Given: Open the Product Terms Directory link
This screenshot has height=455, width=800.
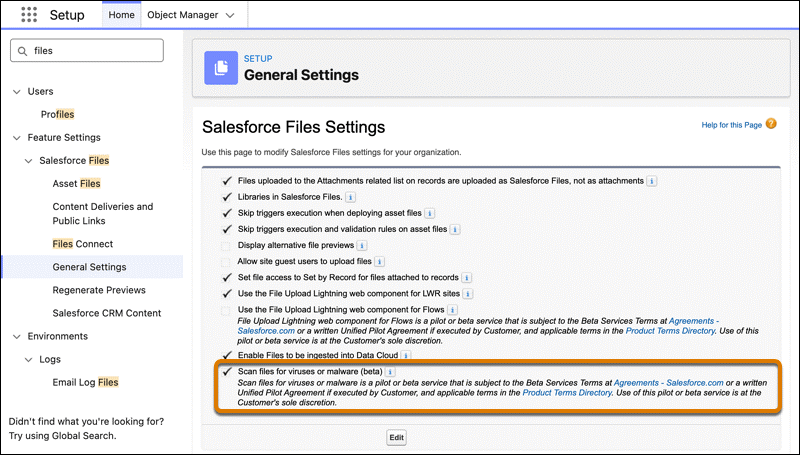Looking at the screenshot, I should click(566, 394).
